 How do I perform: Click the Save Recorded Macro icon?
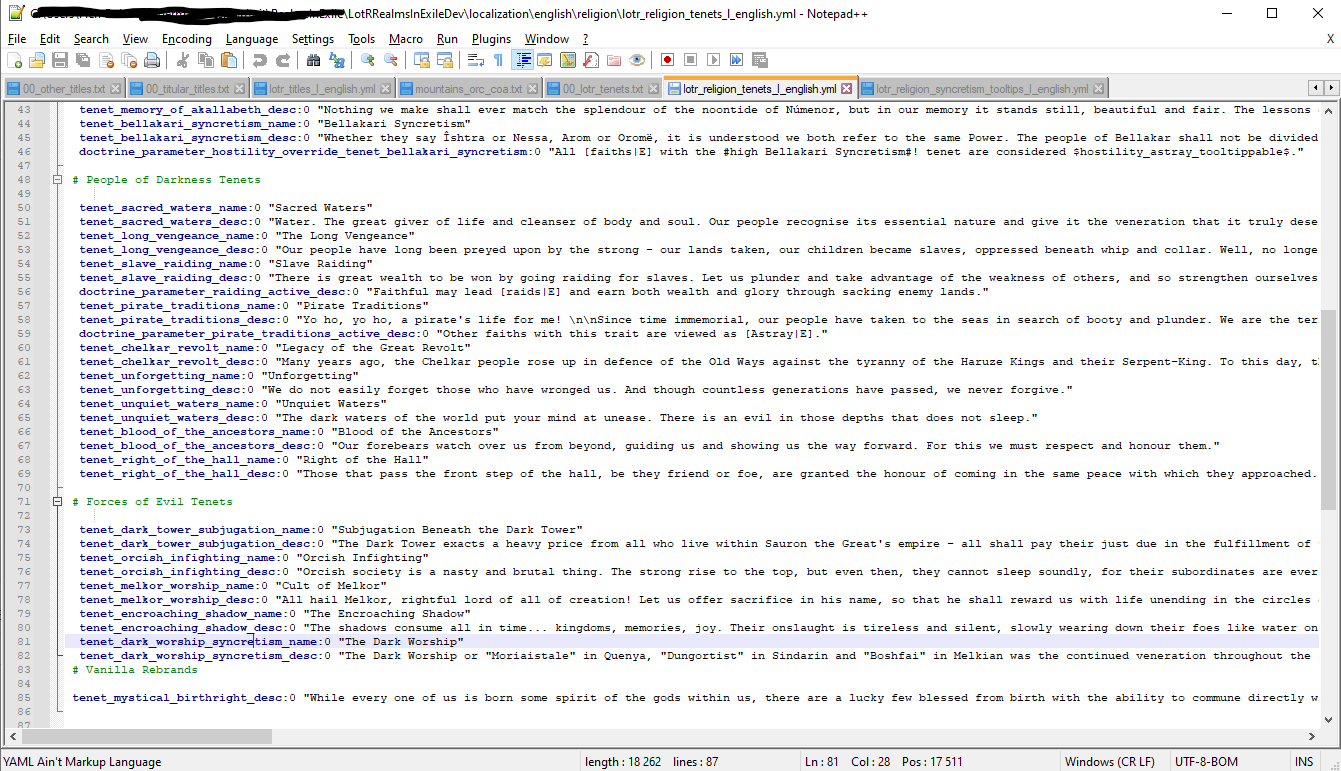(x=760, y=60)
